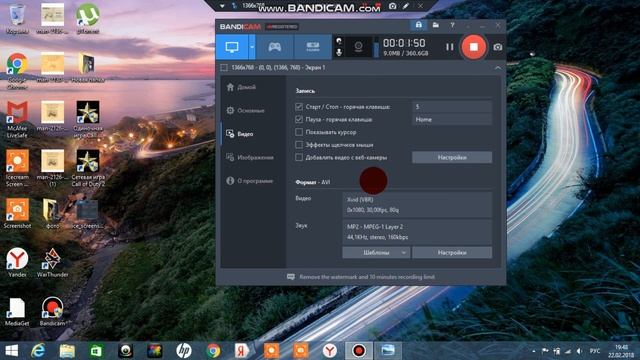The width and height of the screenshot is (640, 360).
Task: Open MediaGet desktop shortcut
Action: (17, 311)
